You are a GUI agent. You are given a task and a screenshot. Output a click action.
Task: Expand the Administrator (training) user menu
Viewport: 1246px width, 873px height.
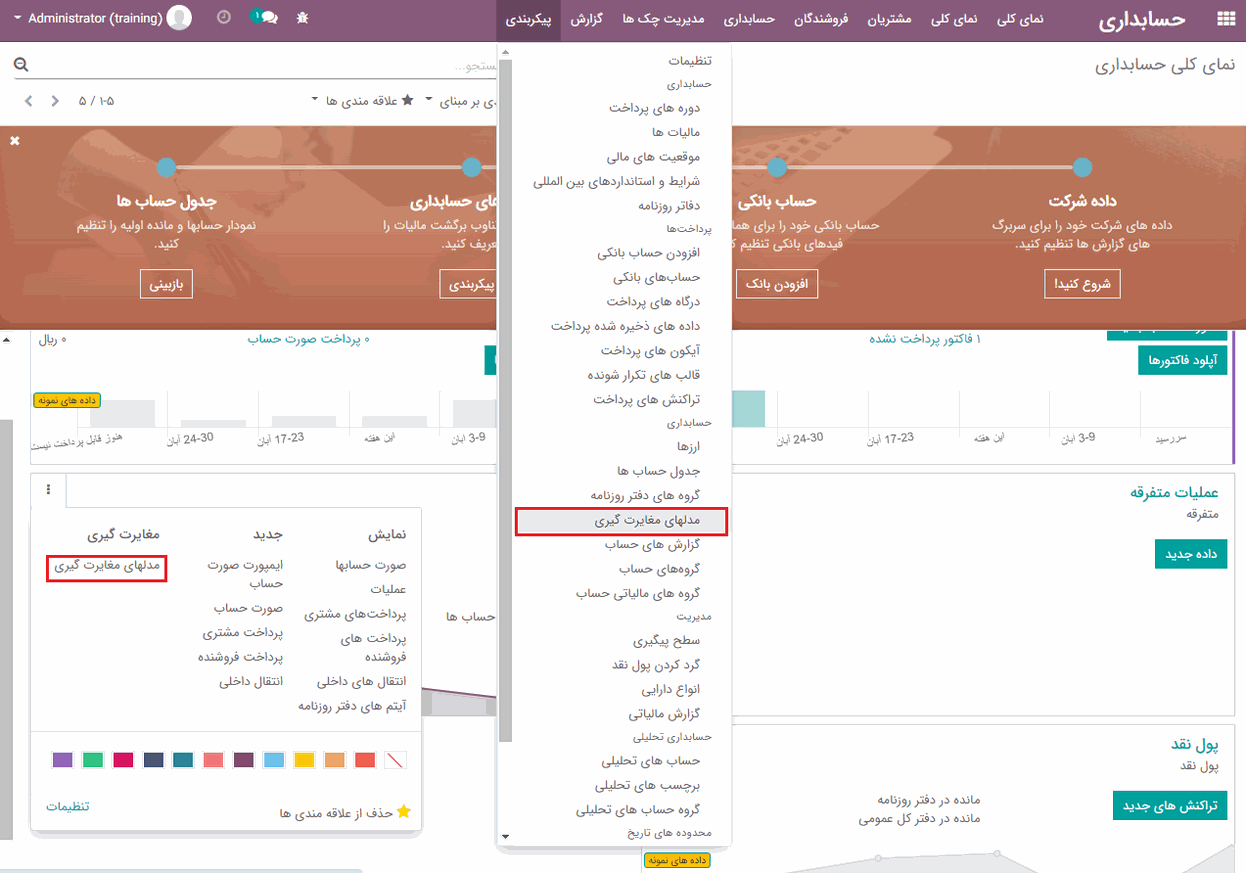point(100,18)
